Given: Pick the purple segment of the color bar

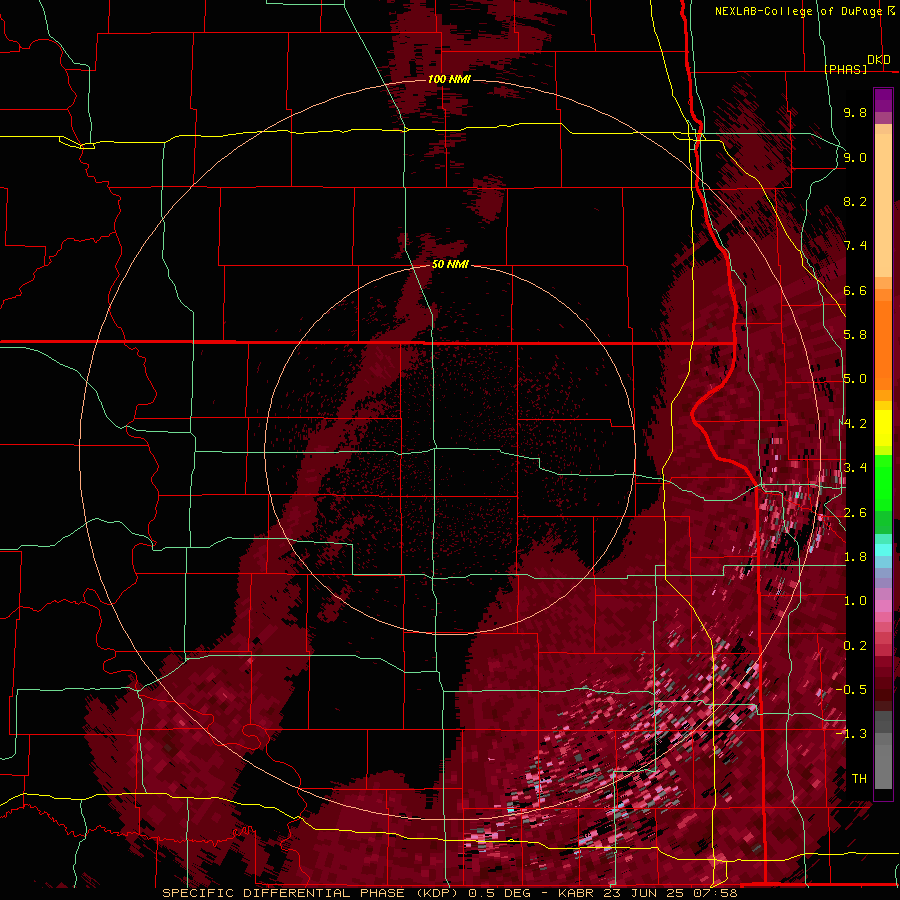Looking at the screenshot, I should click(x=883, y=100).
